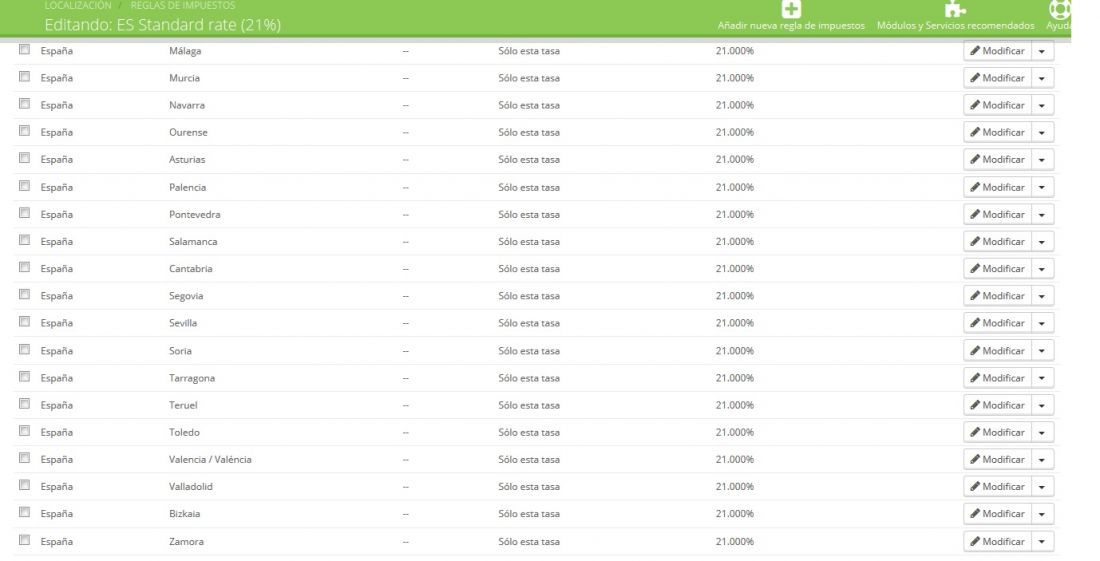1100x561 pixels.
Task: Enable the Cantabria row checkbox
Action: point(25,267)
